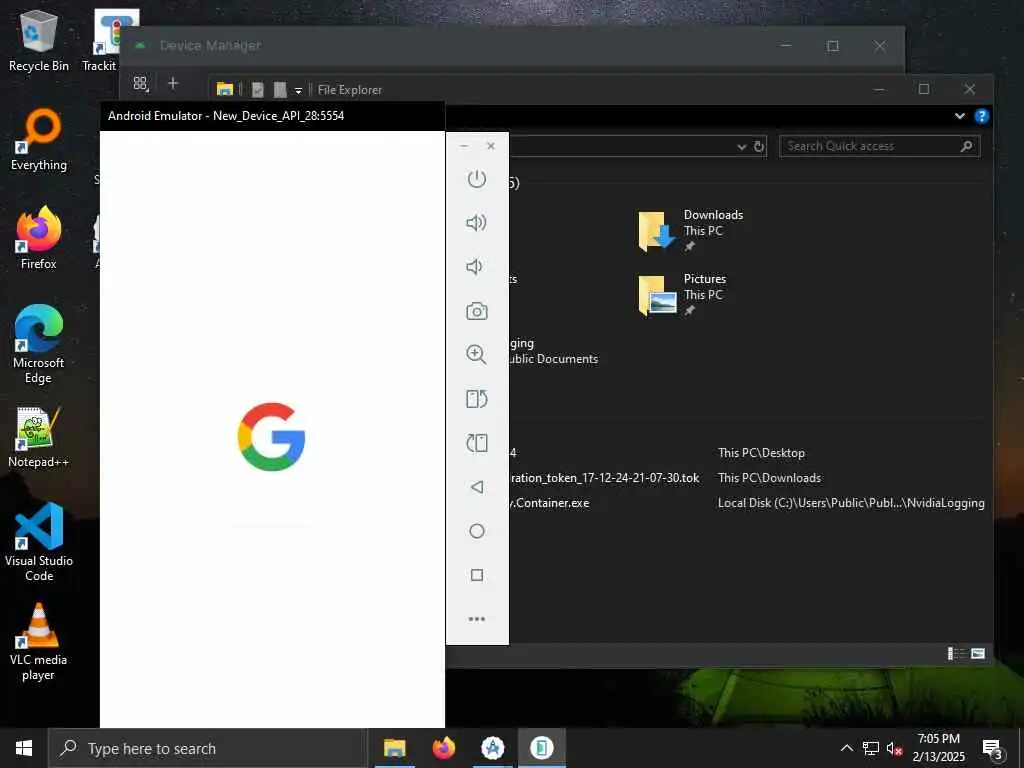The width and height of the screenshot is (1024, 768).
Task: Activate the emulator zoom magnifier icon
Action: tap(477, 355)
